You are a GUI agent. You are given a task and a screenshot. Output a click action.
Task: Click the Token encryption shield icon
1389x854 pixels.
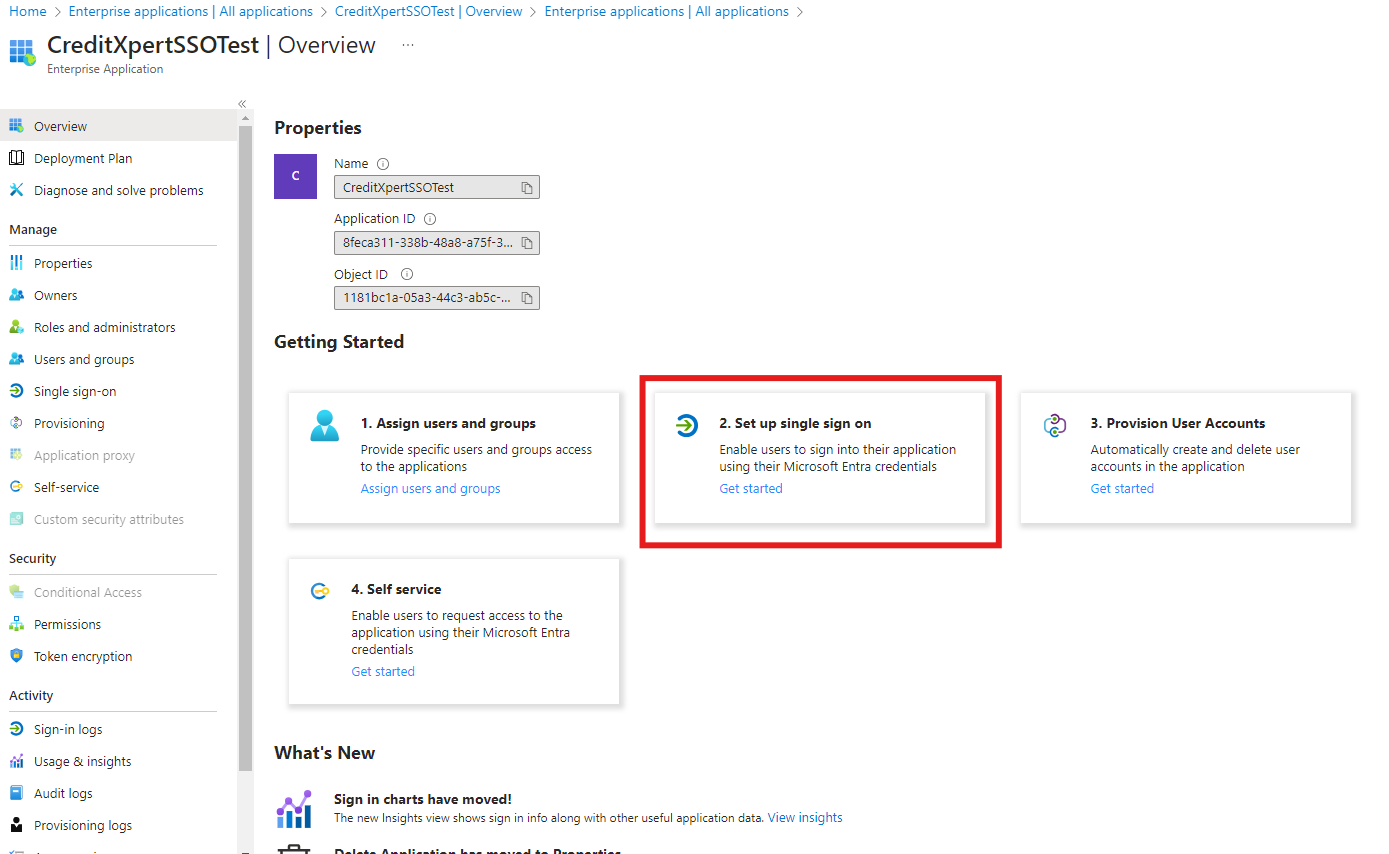(x=16, y=656)
